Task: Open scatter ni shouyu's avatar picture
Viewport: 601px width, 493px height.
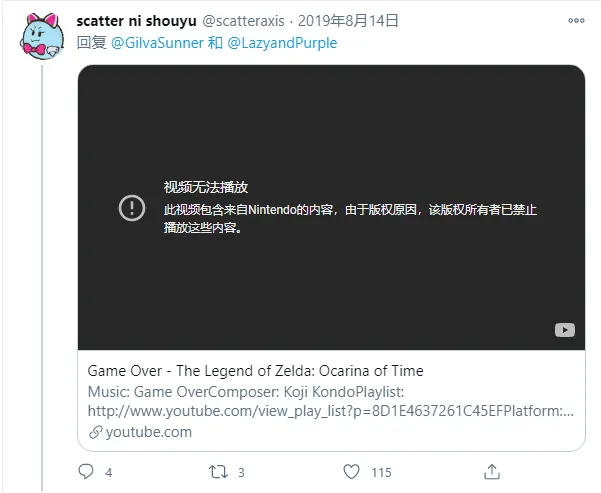Action: click(x=42, y=36)
